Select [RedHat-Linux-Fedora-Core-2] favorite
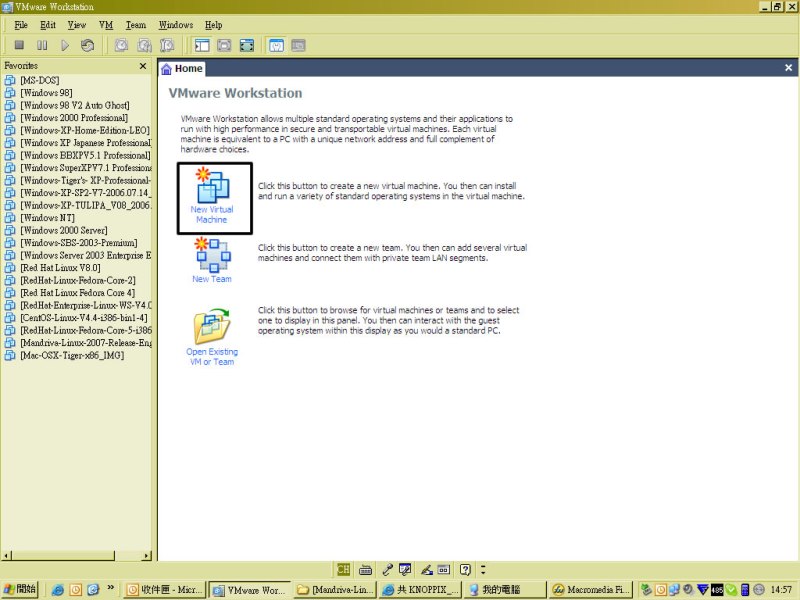Viewport: 800px width, 600px height. 78,280
